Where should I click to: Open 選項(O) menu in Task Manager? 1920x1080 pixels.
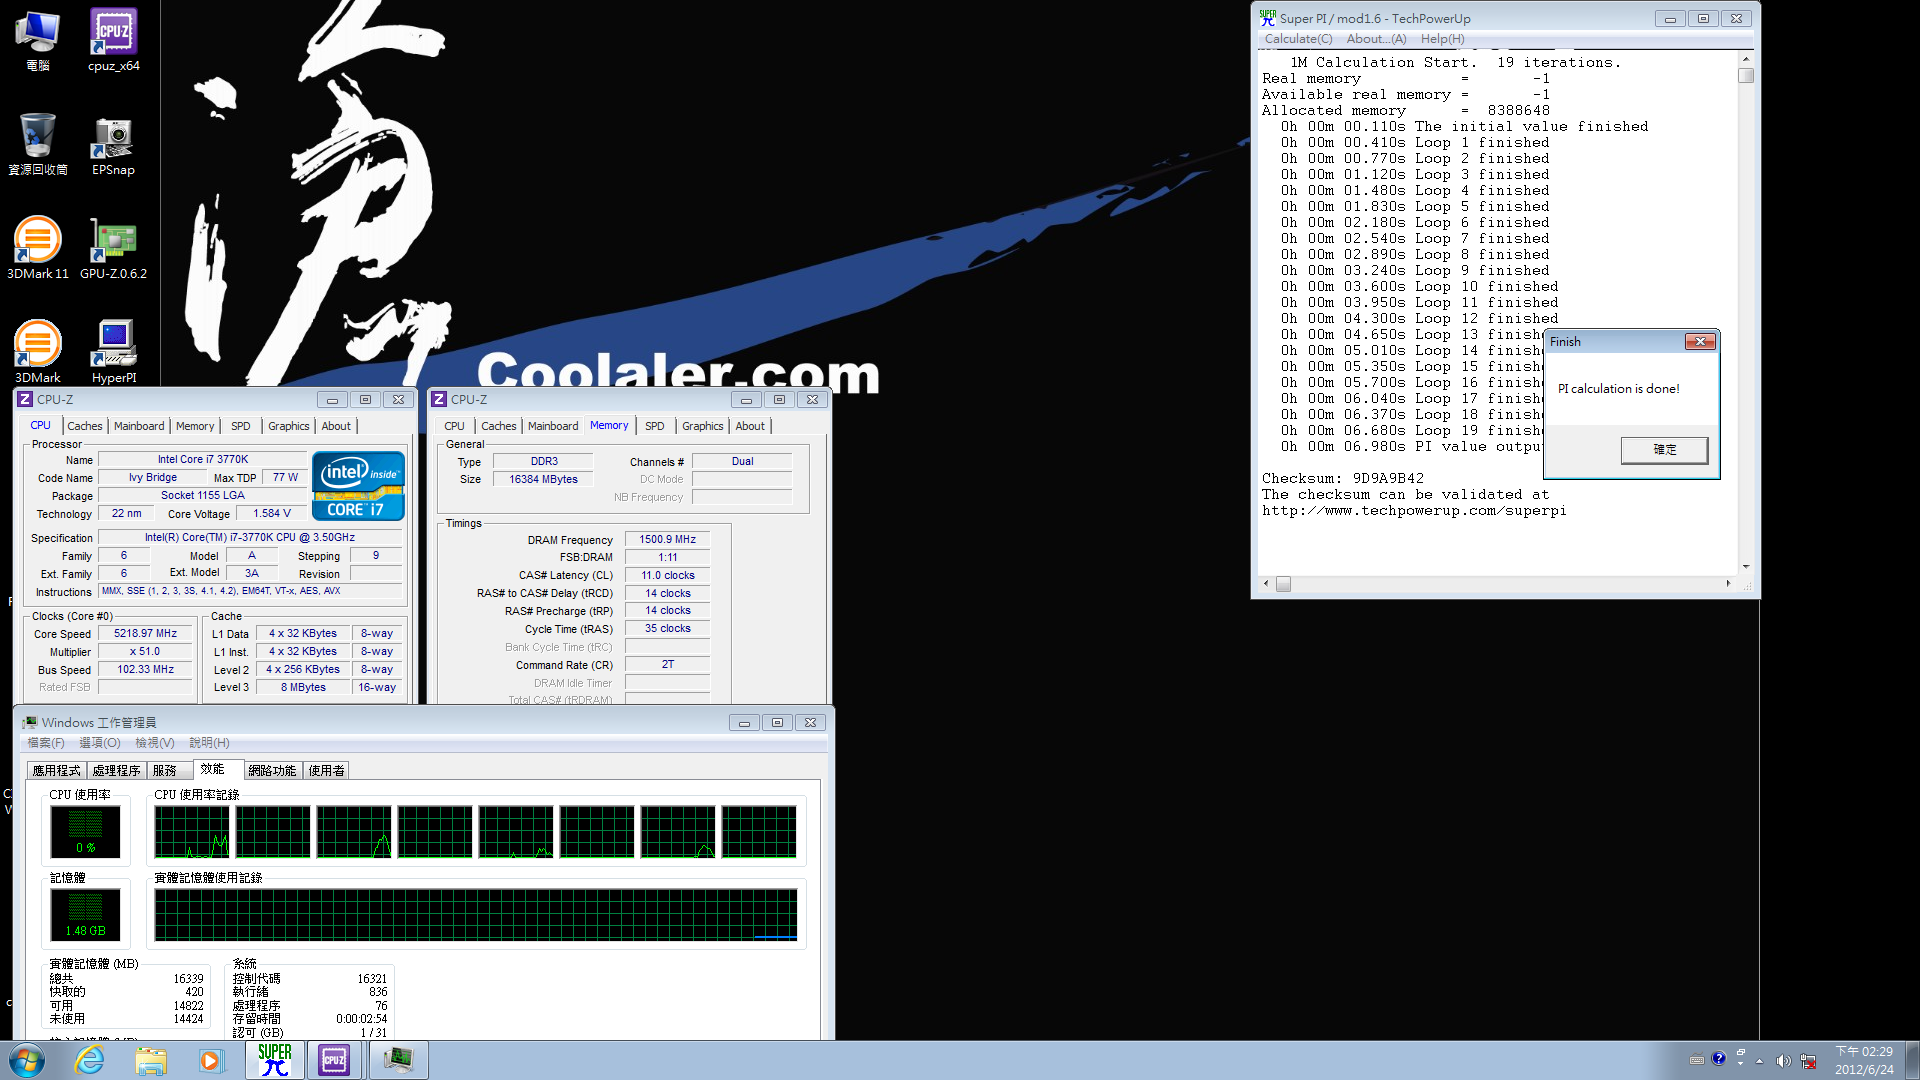[x=100, y=743]
